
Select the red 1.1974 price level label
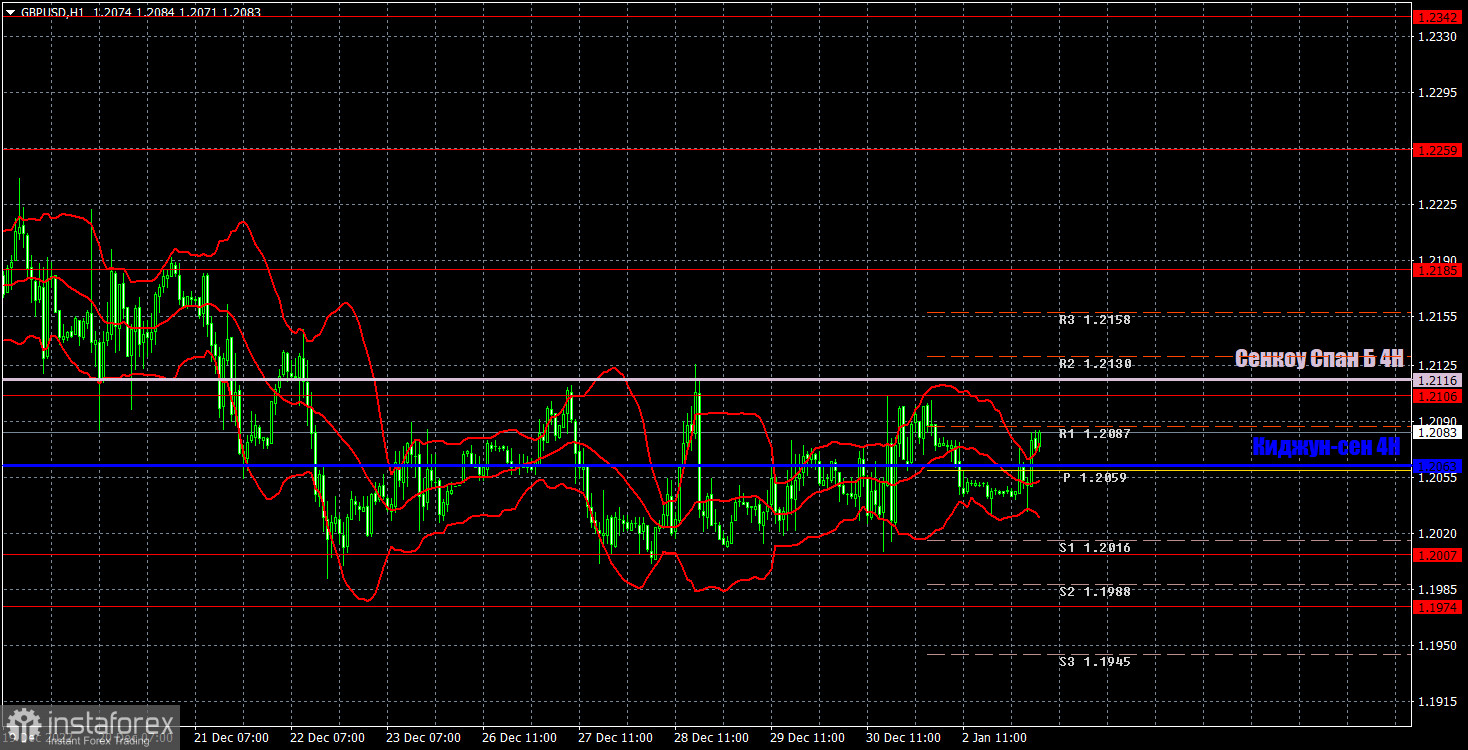[1438, 607]
